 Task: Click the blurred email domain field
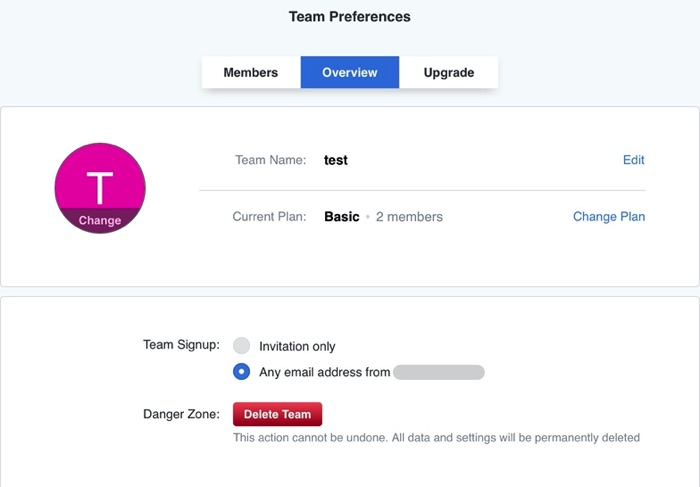pyautogui.click(x=439, y=373)
